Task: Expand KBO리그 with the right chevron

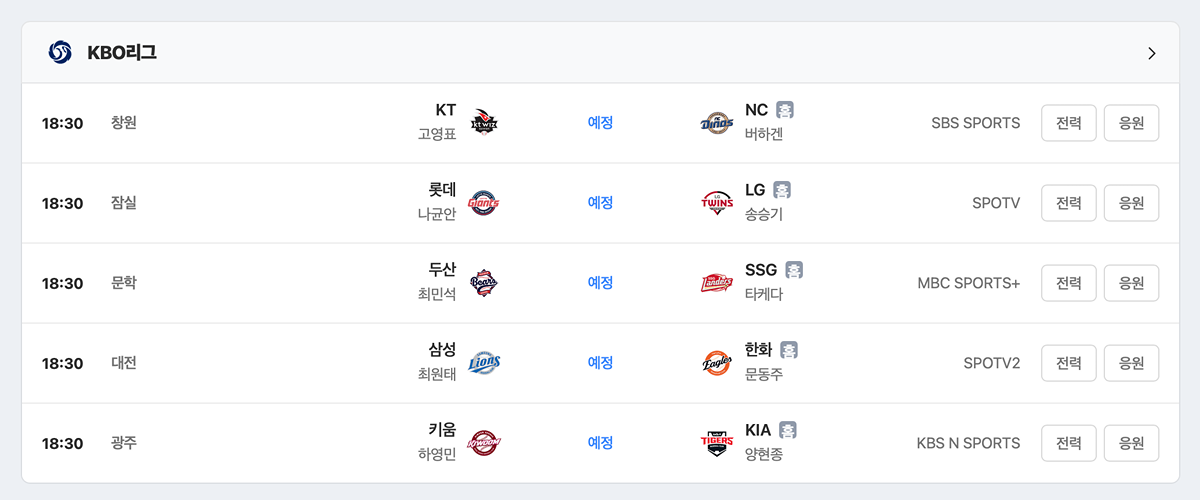Action: pos(1151,53)
